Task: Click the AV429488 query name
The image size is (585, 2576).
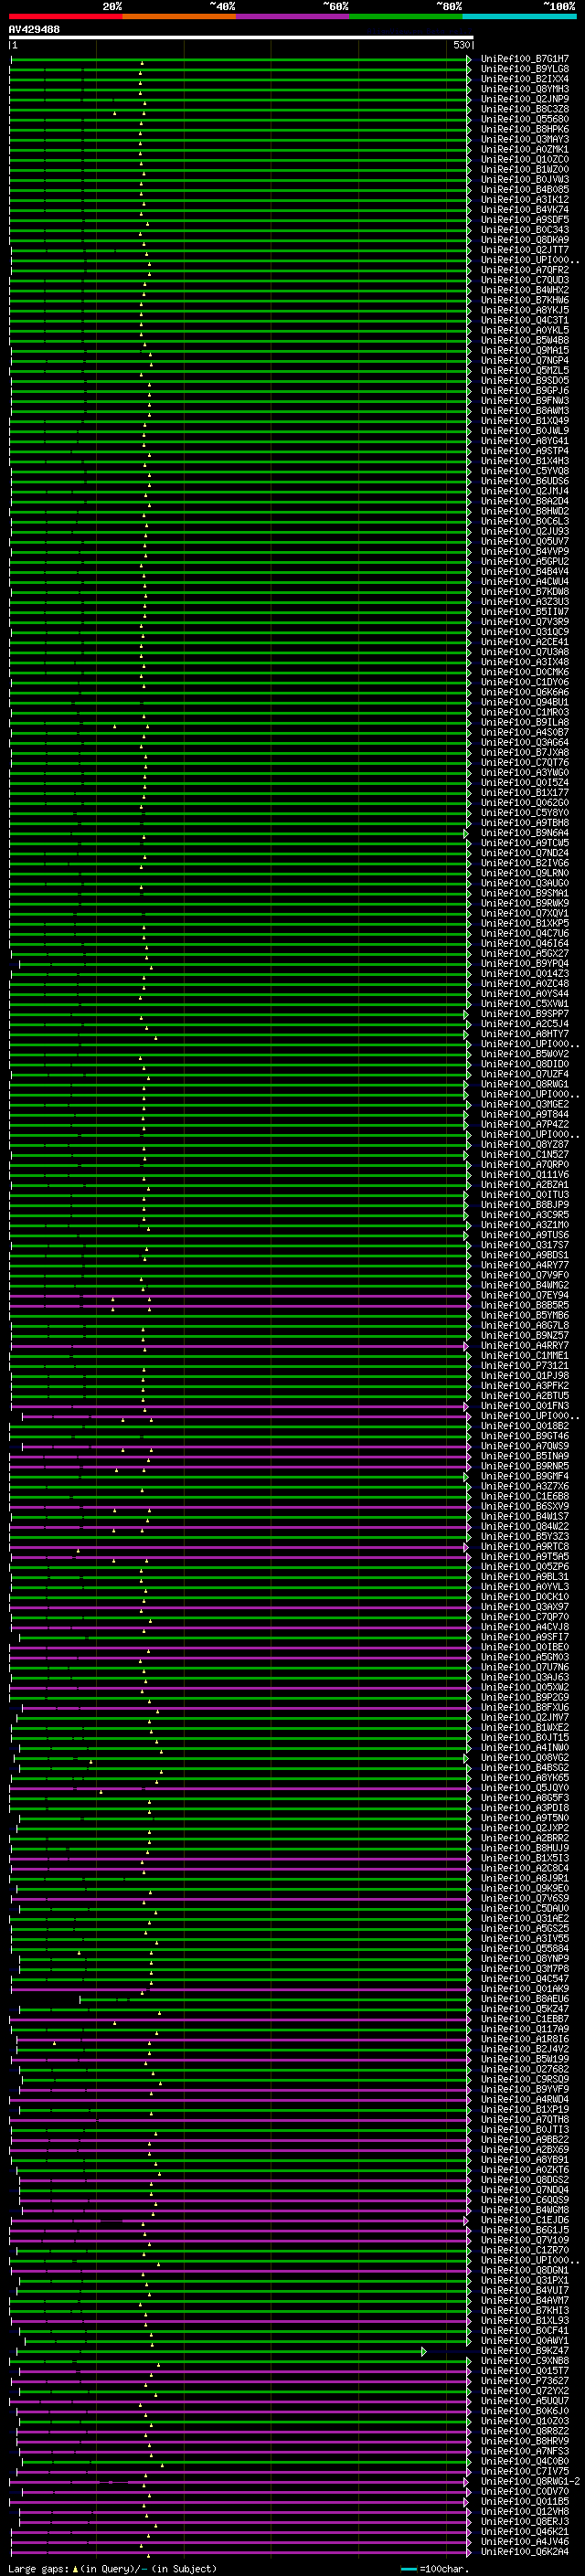Action: click(34, 29)
